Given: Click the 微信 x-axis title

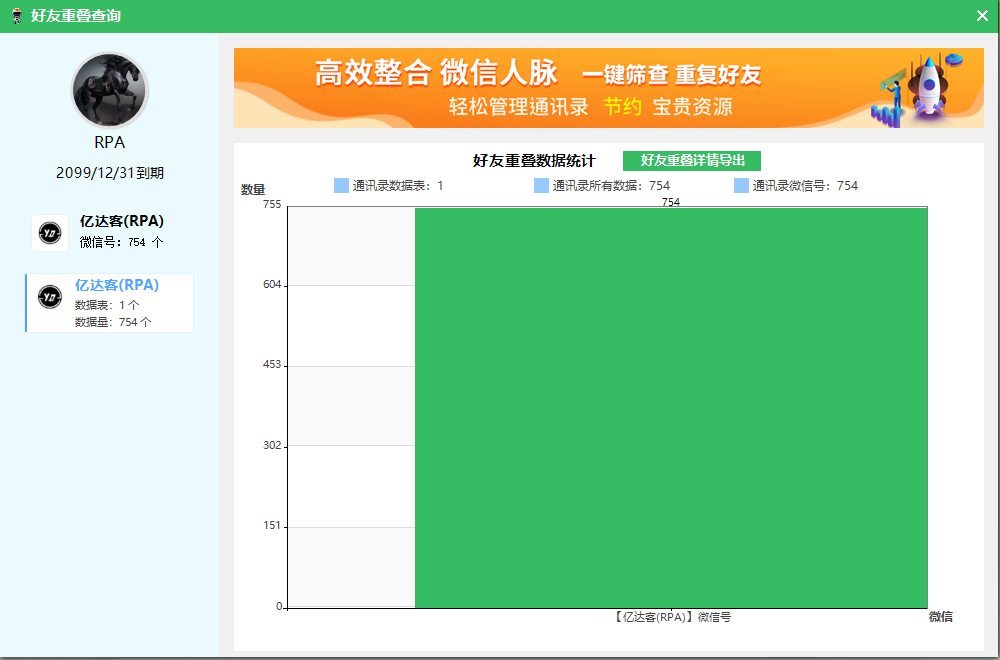Looking at the screenshot, I should click(x=941, y=617).
